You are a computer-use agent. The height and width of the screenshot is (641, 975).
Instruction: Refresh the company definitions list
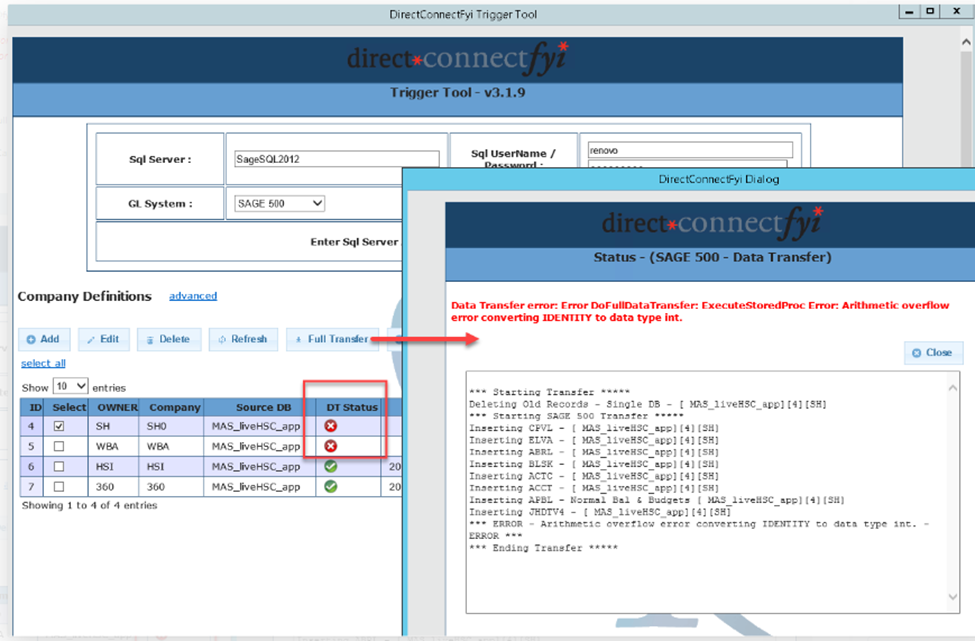[x=243, y=339]
